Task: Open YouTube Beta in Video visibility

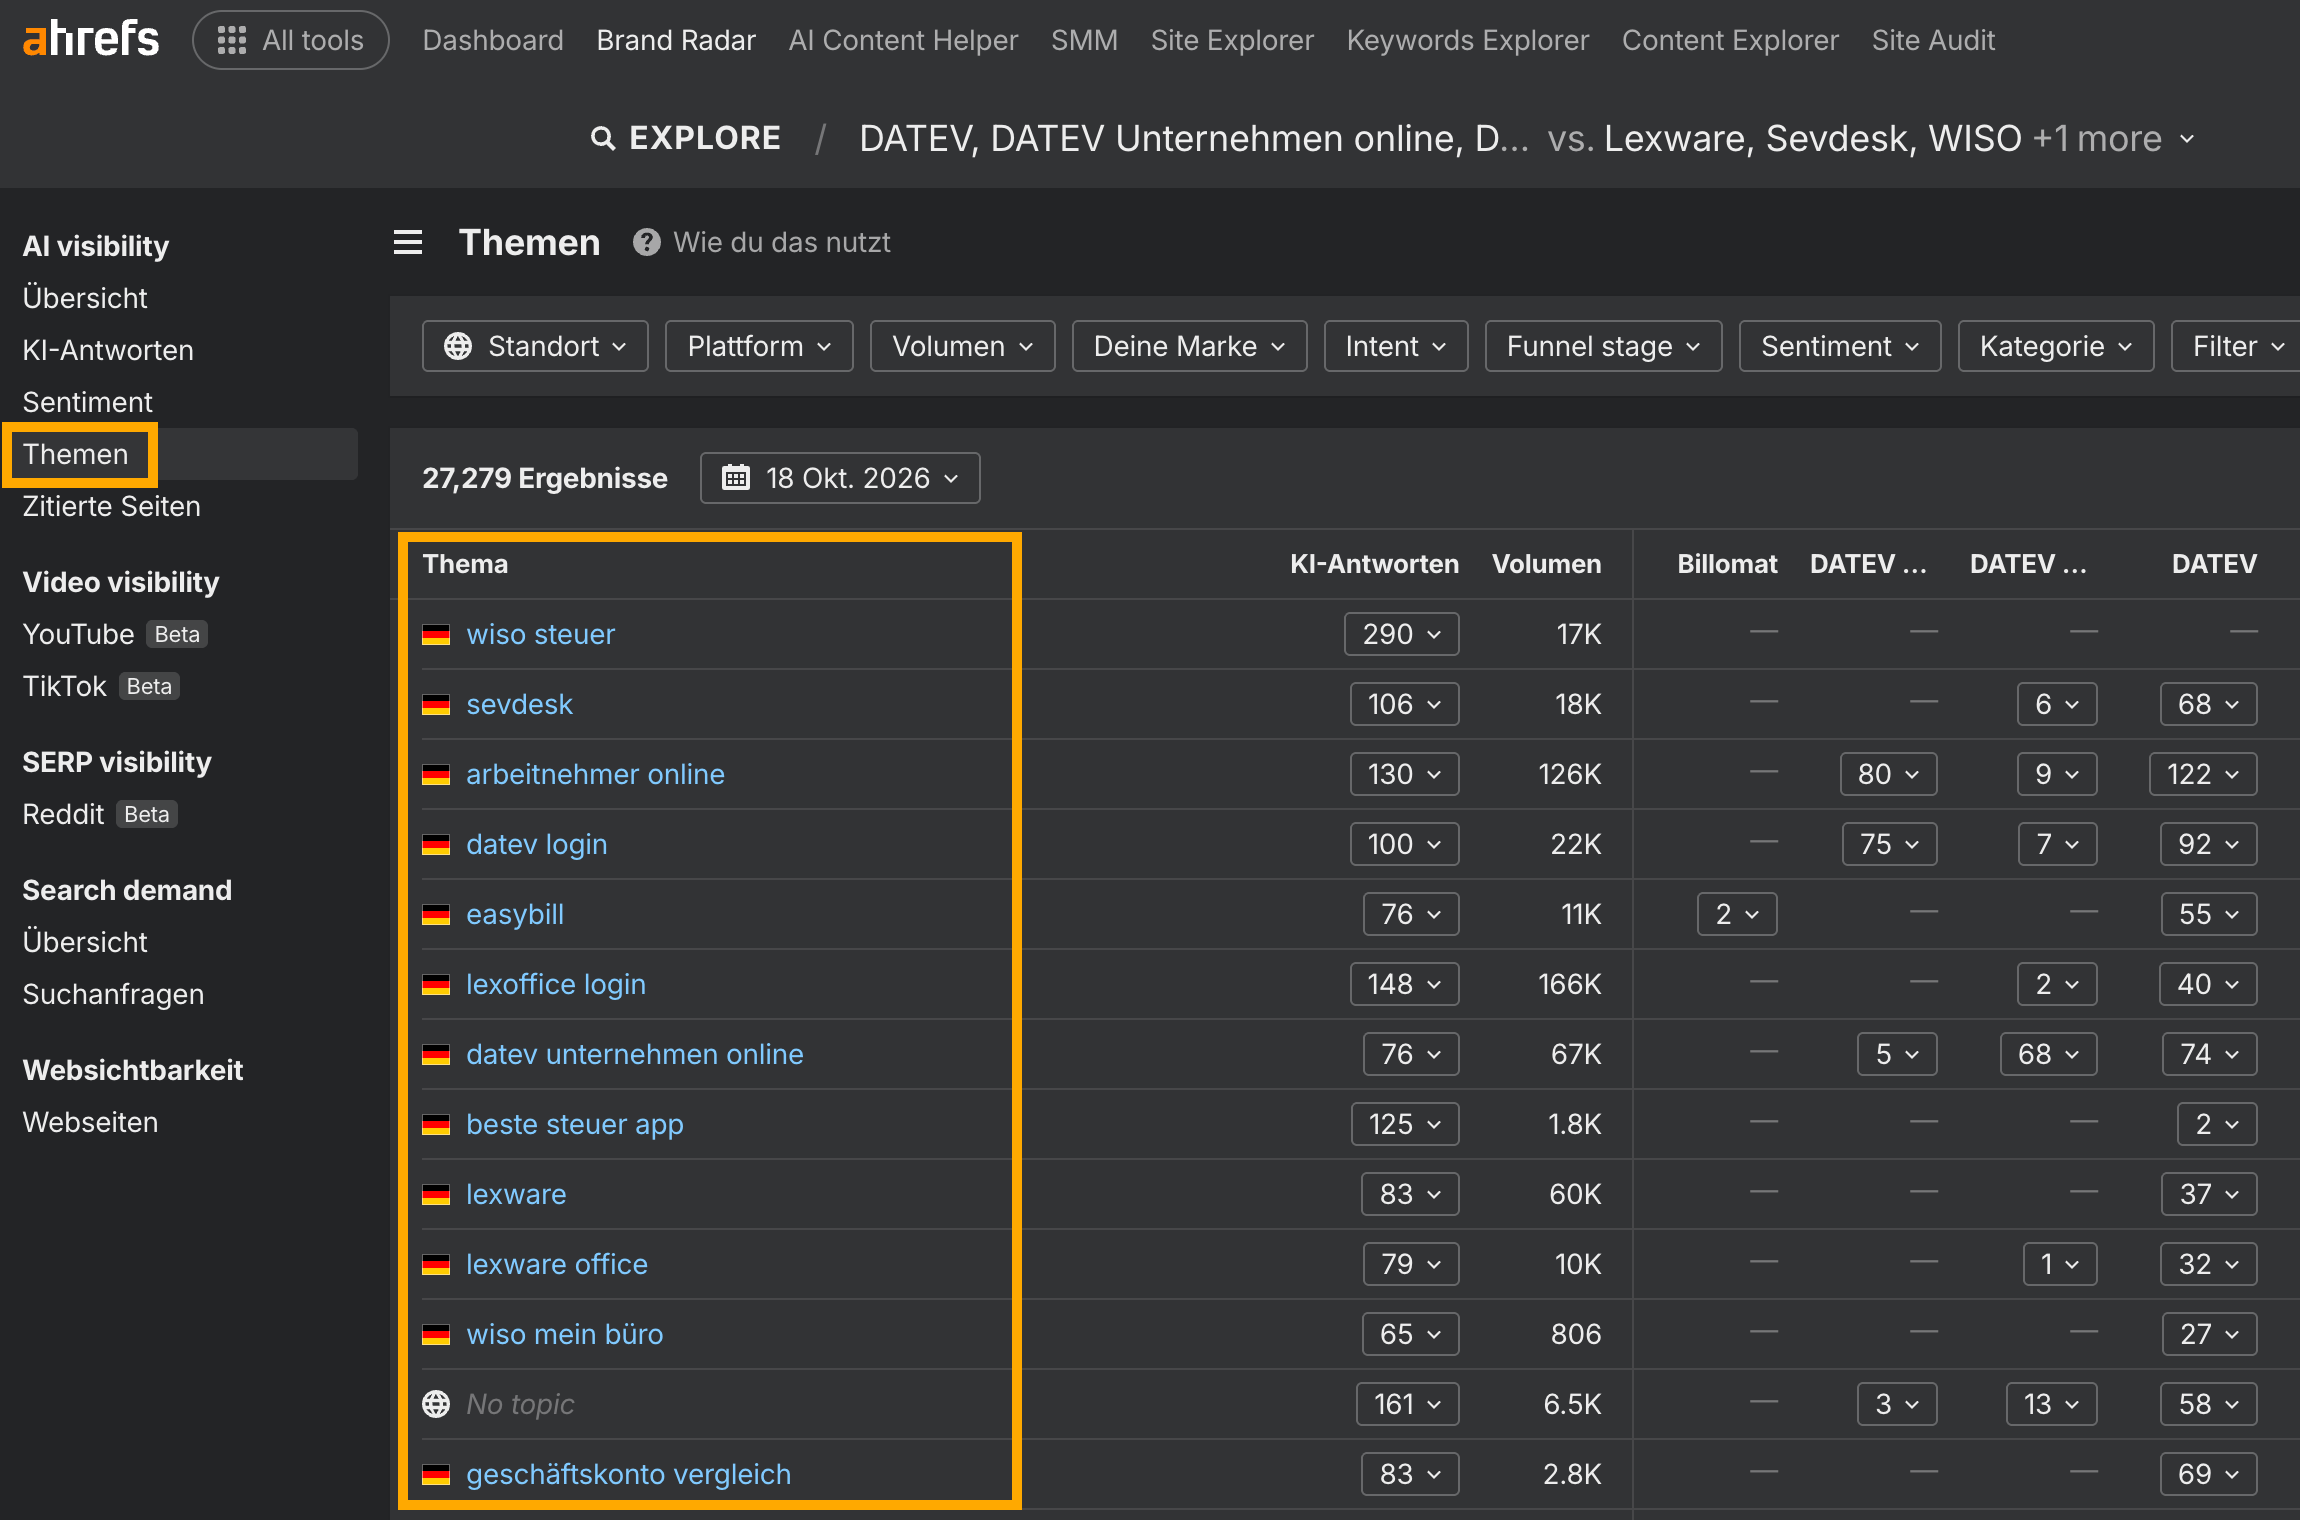Action: coord(115,634)
